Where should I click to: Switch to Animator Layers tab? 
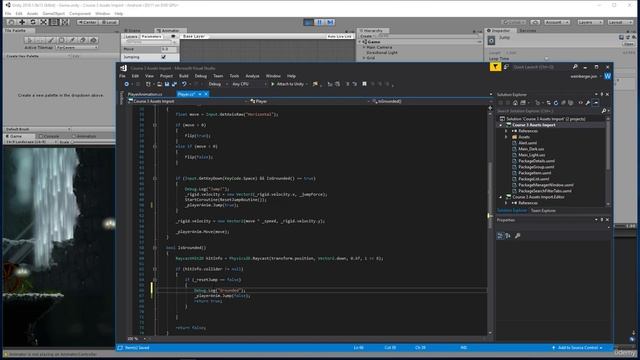pos(131,36)
